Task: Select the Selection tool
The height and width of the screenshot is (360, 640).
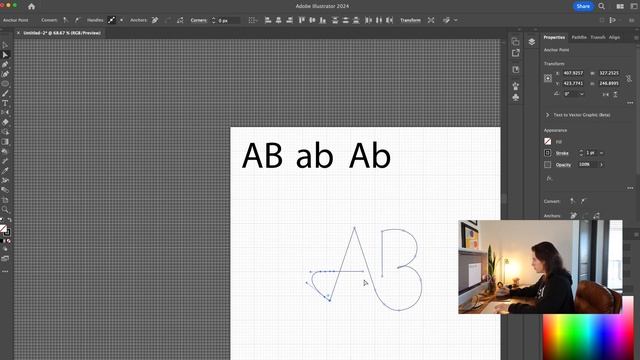Action: click(x=5, y=45)
